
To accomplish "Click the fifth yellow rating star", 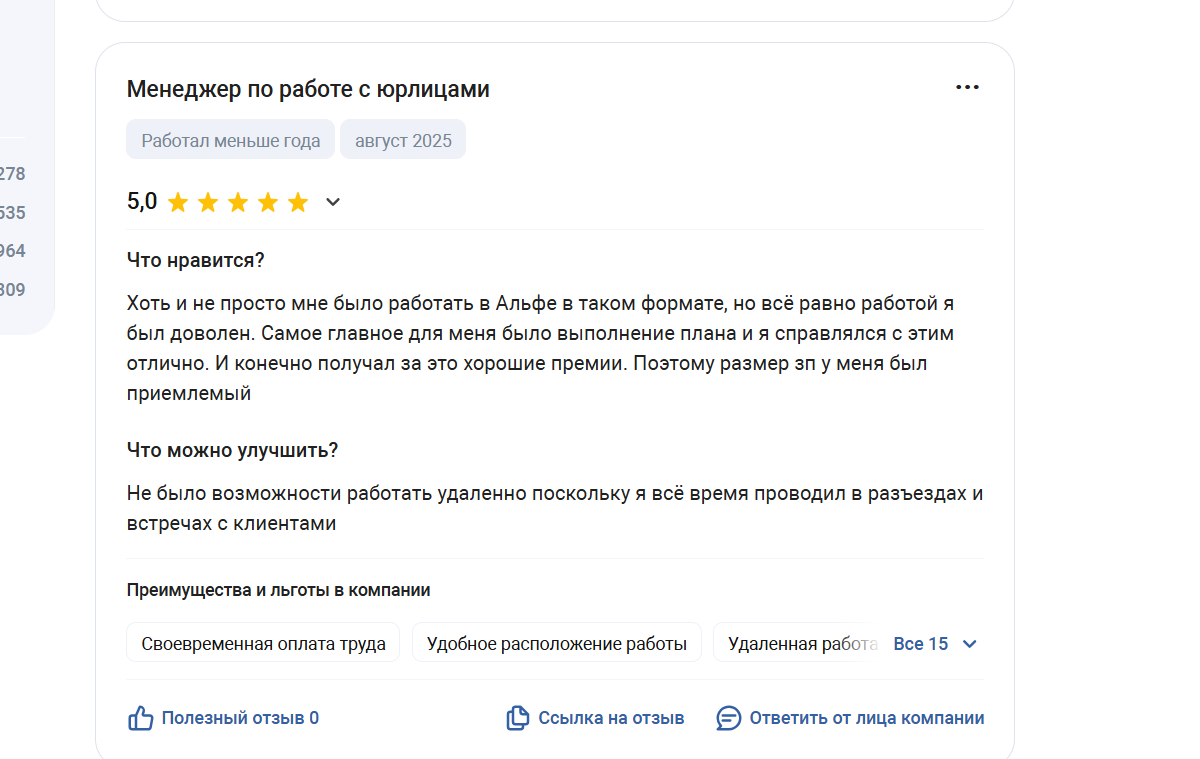I will (x=298, y=203).
